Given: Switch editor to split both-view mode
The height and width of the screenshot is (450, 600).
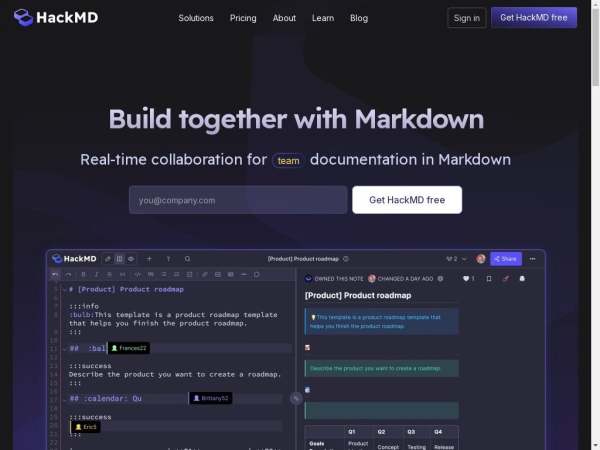Looking at the screenshot, I should pyautogui.click(x=119, y=259).
